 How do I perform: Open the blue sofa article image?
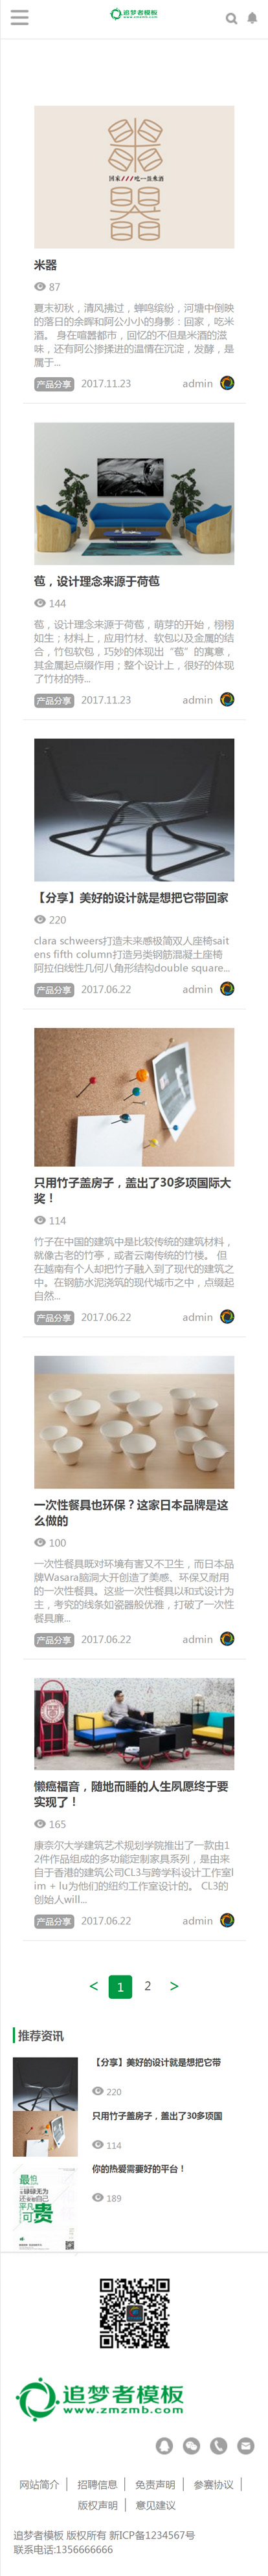tap(134, 493)
